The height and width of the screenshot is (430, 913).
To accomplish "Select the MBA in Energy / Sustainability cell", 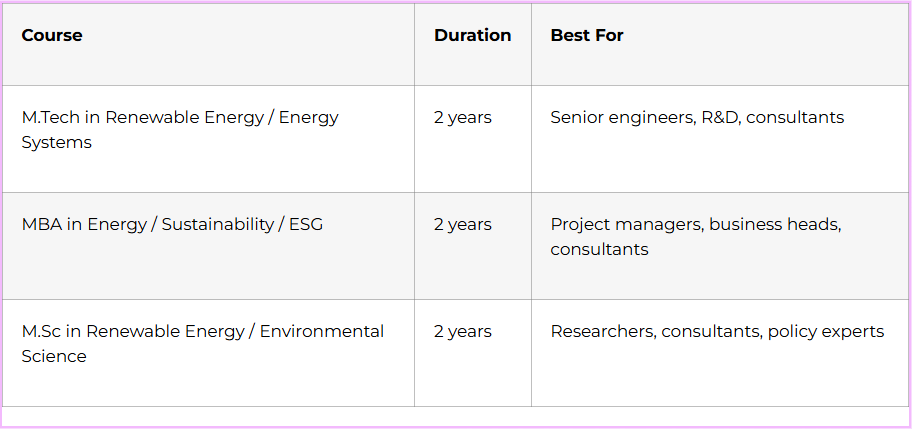I will coord(172,224).
